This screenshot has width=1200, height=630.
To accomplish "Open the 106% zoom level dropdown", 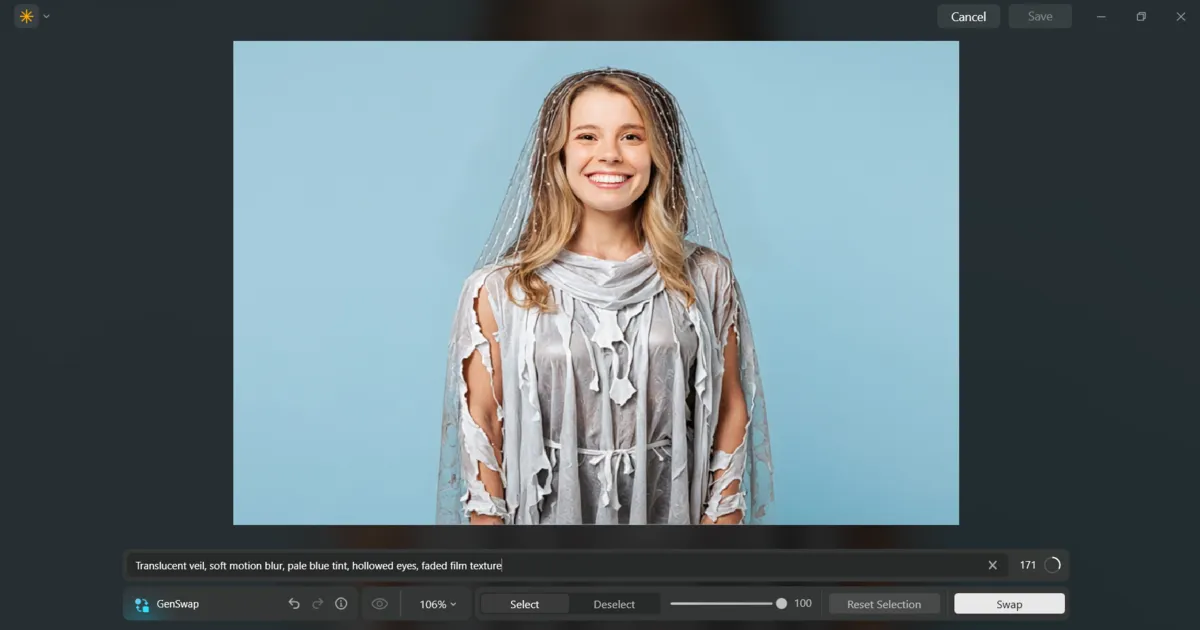I will pyautogui.click(x=434, y=604).
